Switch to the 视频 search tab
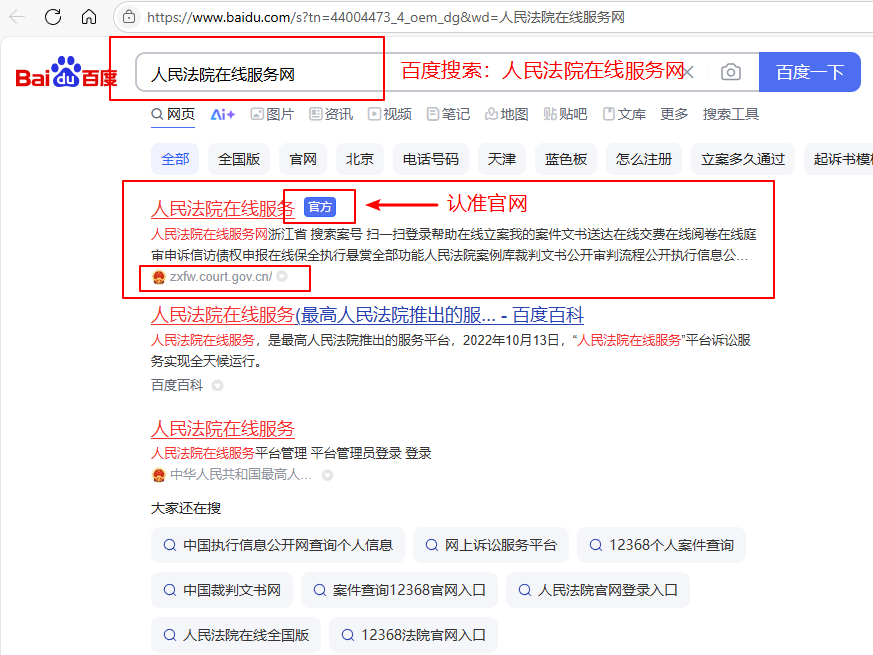Screen dimensions: 873x655 point(390,114)
